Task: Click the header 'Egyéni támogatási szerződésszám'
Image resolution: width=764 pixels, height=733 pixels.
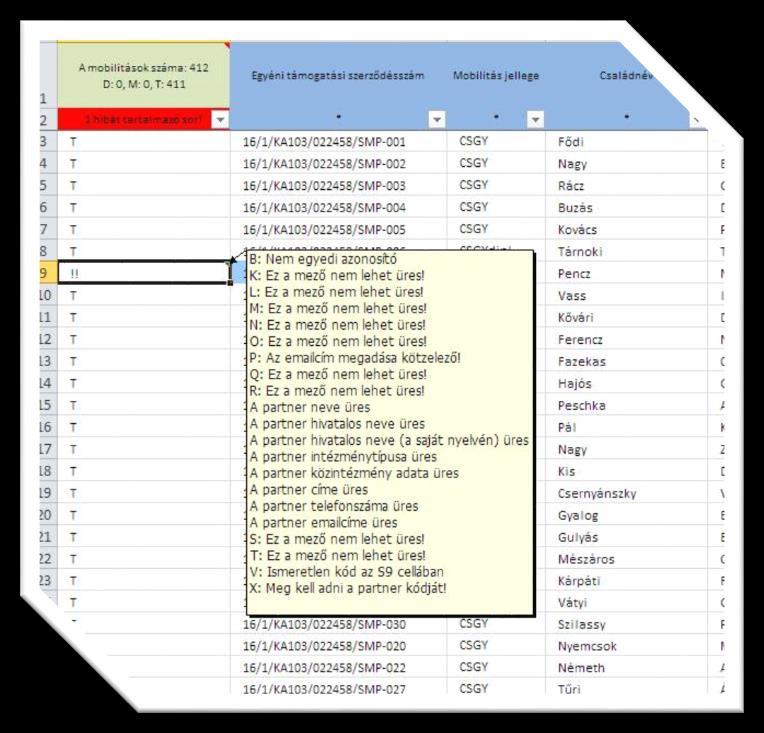Action: click(338, 76)
